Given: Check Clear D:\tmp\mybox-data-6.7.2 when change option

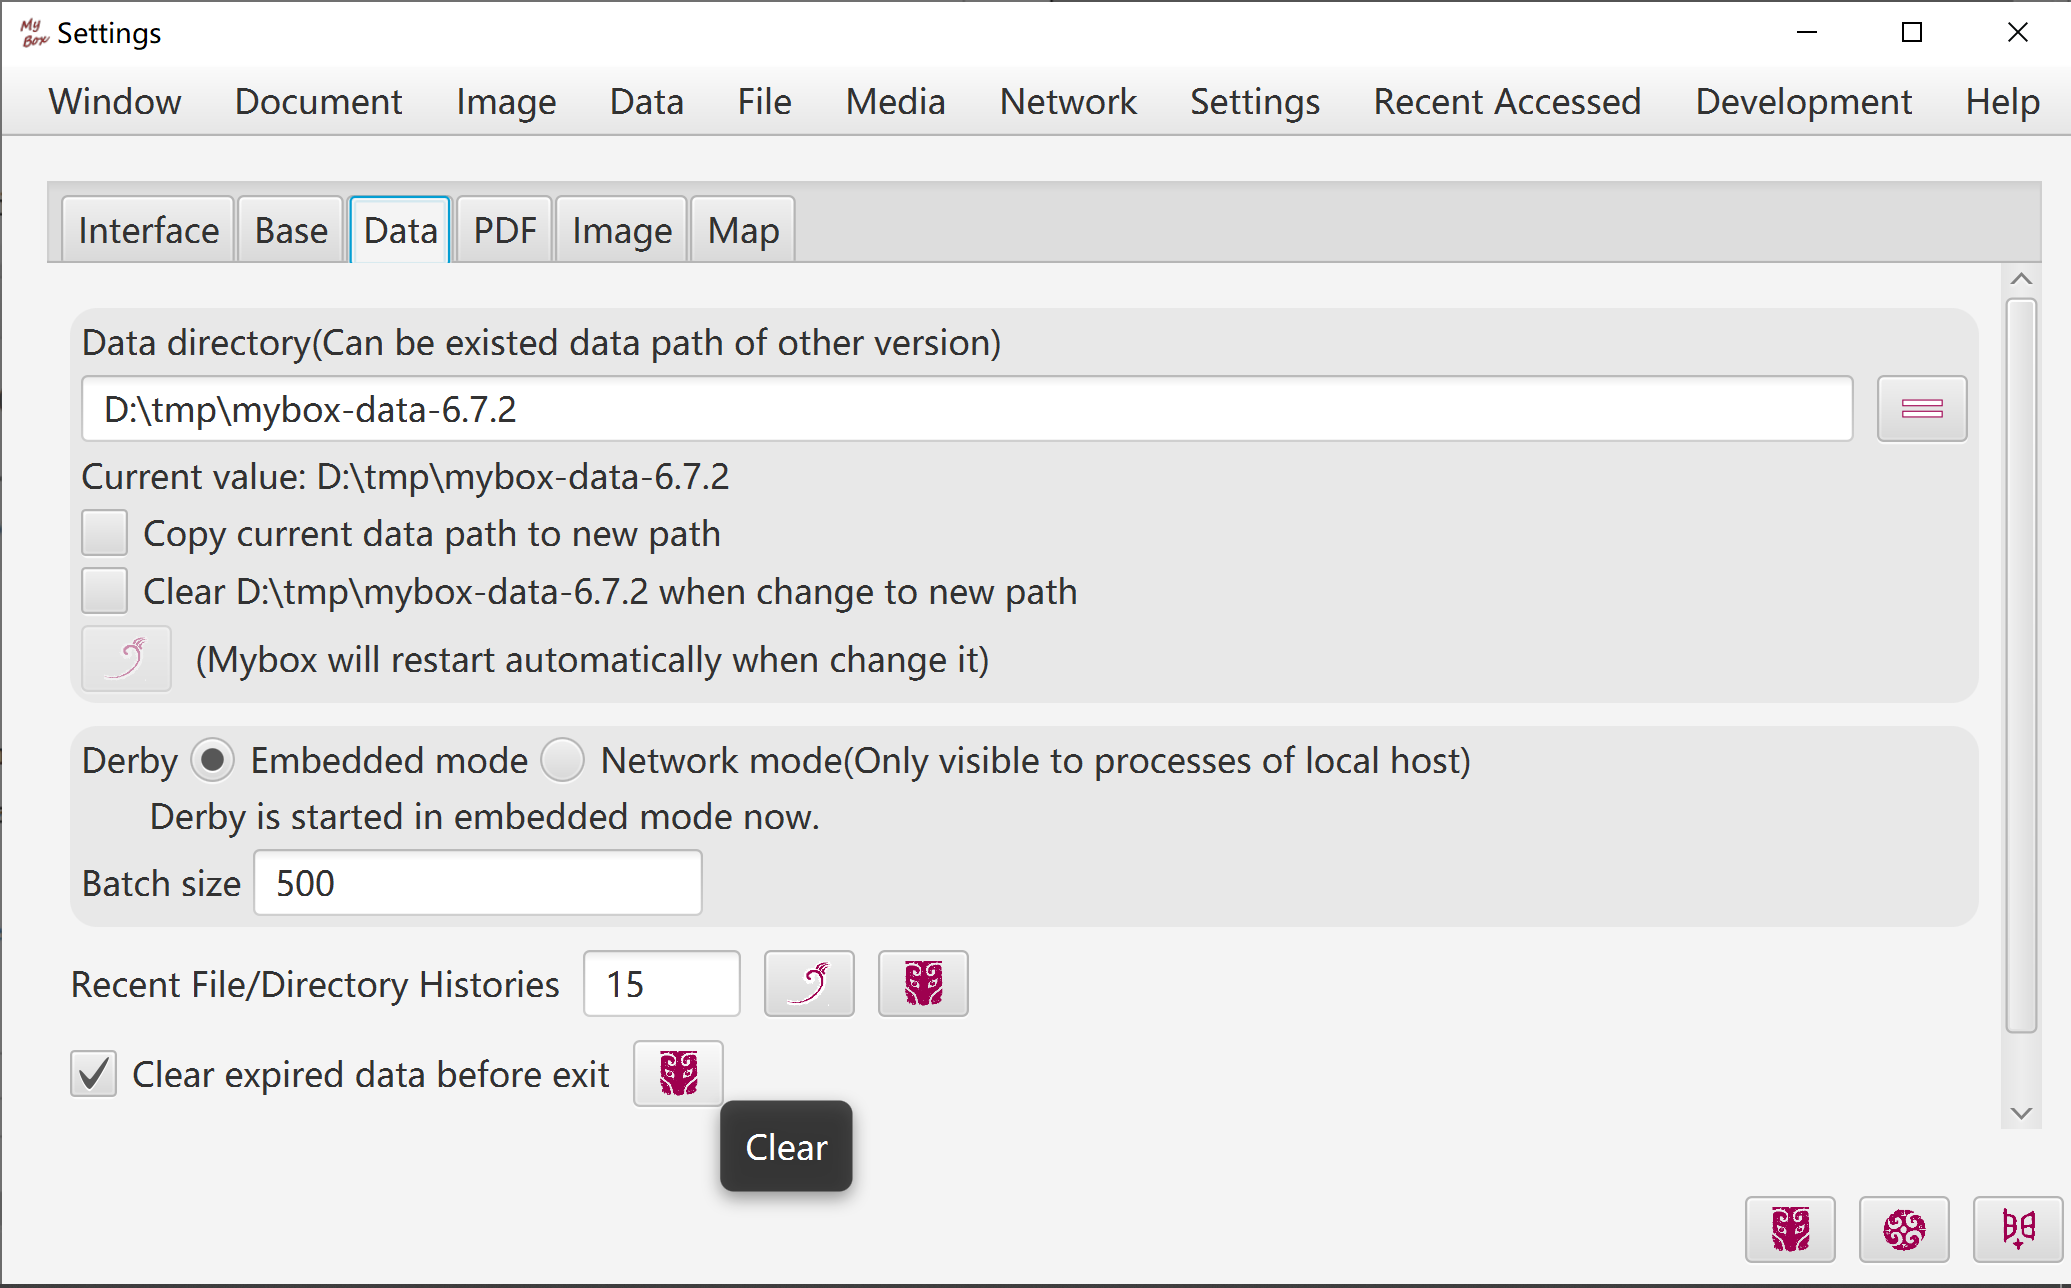Looking at the screenshot, I should point(105,591).
